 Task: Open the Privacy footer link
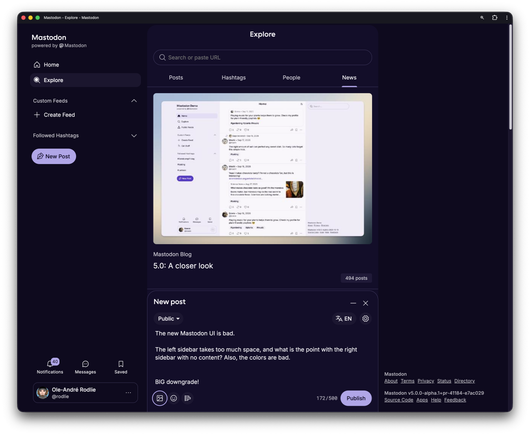426,381
